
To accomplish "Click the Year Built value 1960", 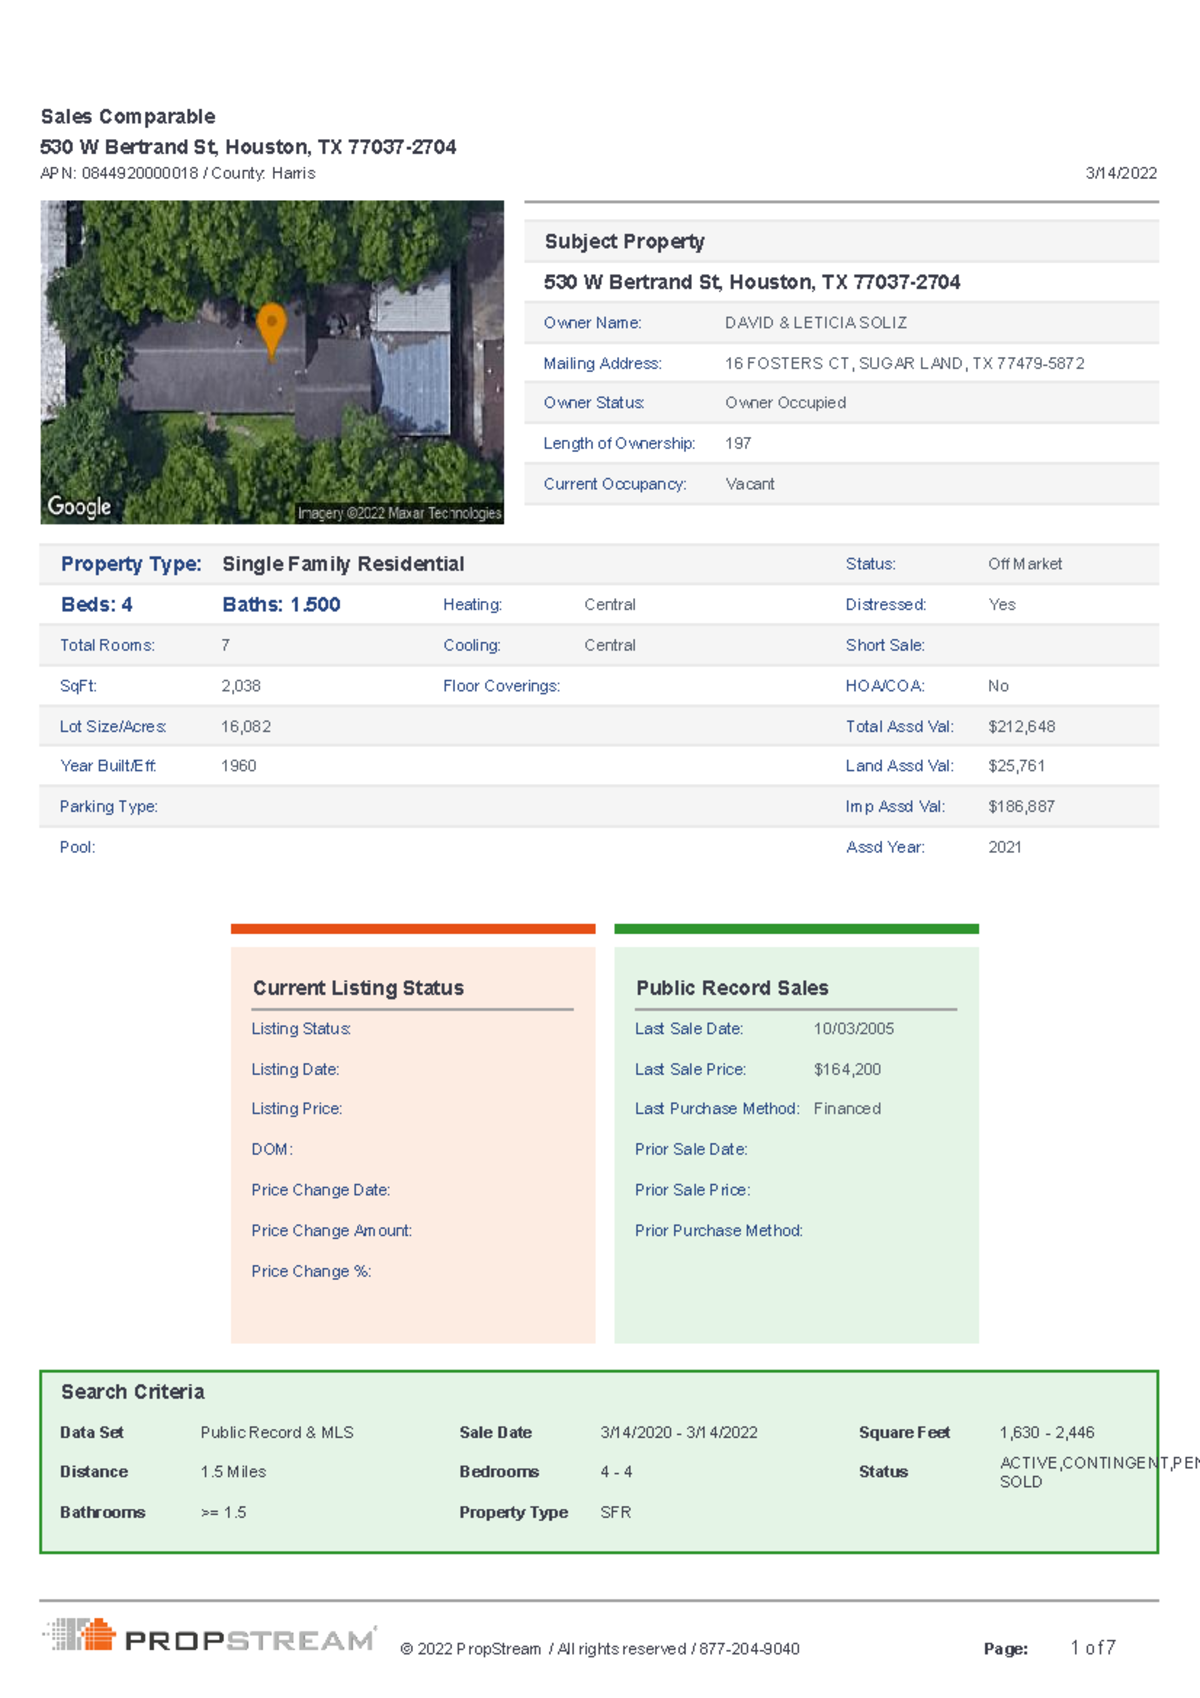I will point(239,766).
